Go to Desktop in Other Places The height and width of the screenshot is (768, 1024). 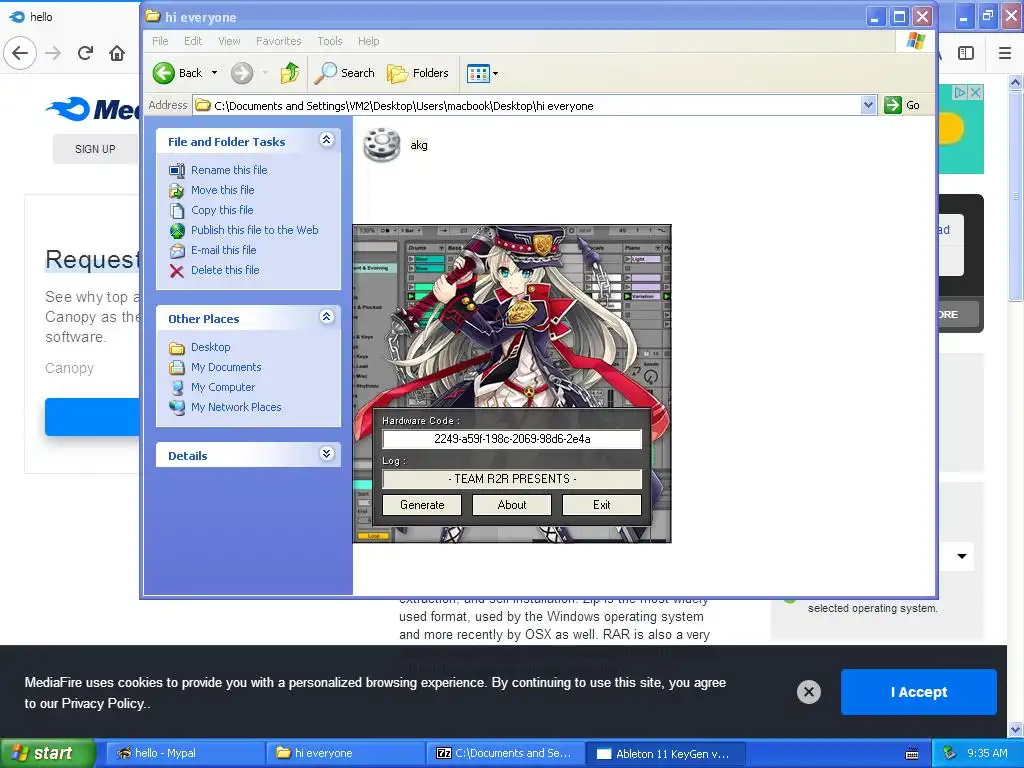(x=210, y=347)
